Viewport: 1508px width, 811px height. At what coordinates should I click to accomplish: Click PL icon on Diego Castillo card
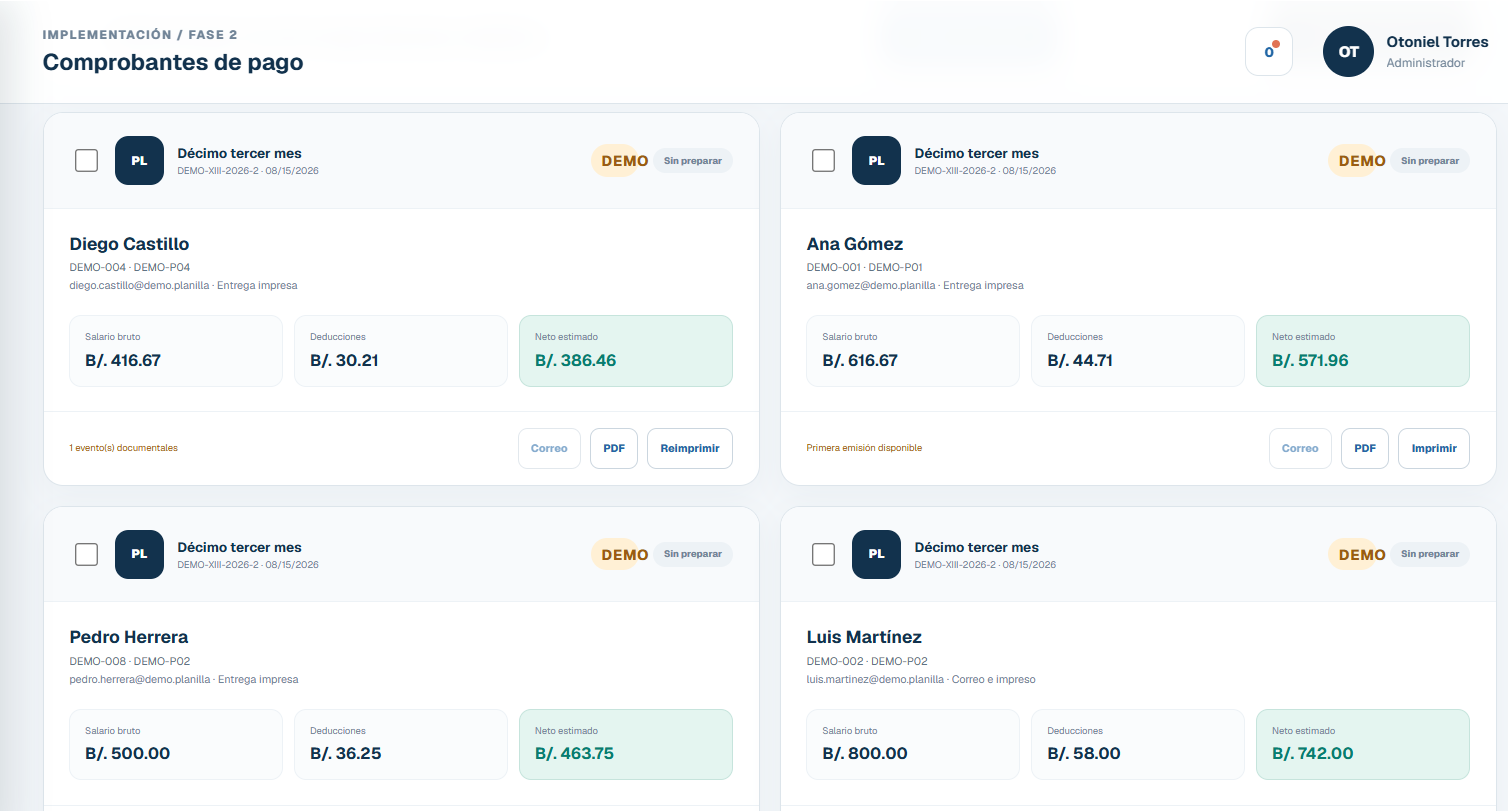click(x=139, y=160)
